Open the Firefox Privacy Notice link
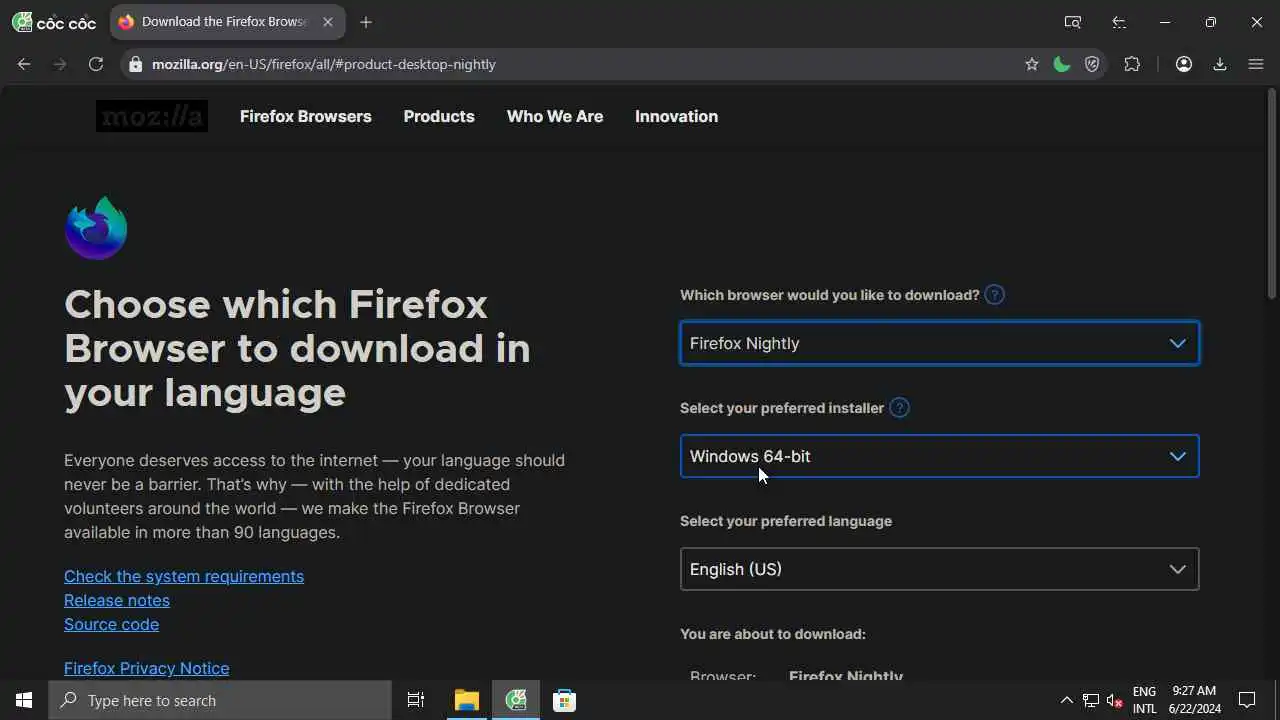Screen dimensions: 1280x720 [x=146, y=668]
